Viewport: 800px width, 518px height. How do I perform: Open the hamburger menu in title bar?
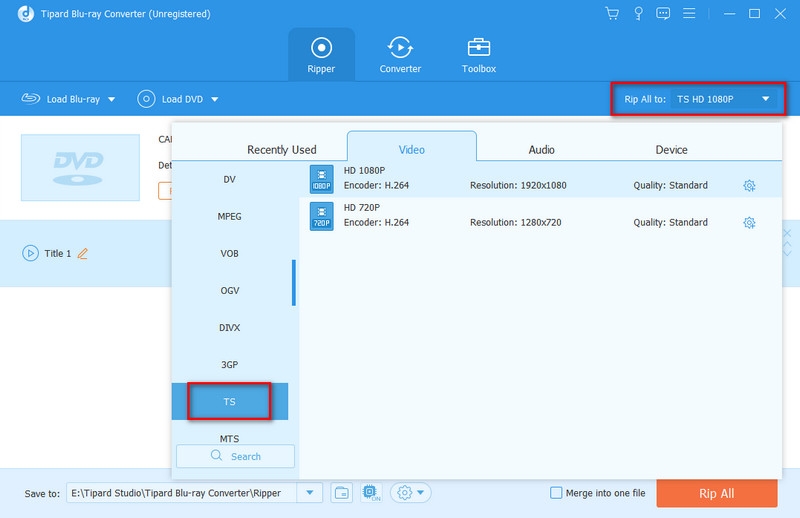(x=689, y=13)
